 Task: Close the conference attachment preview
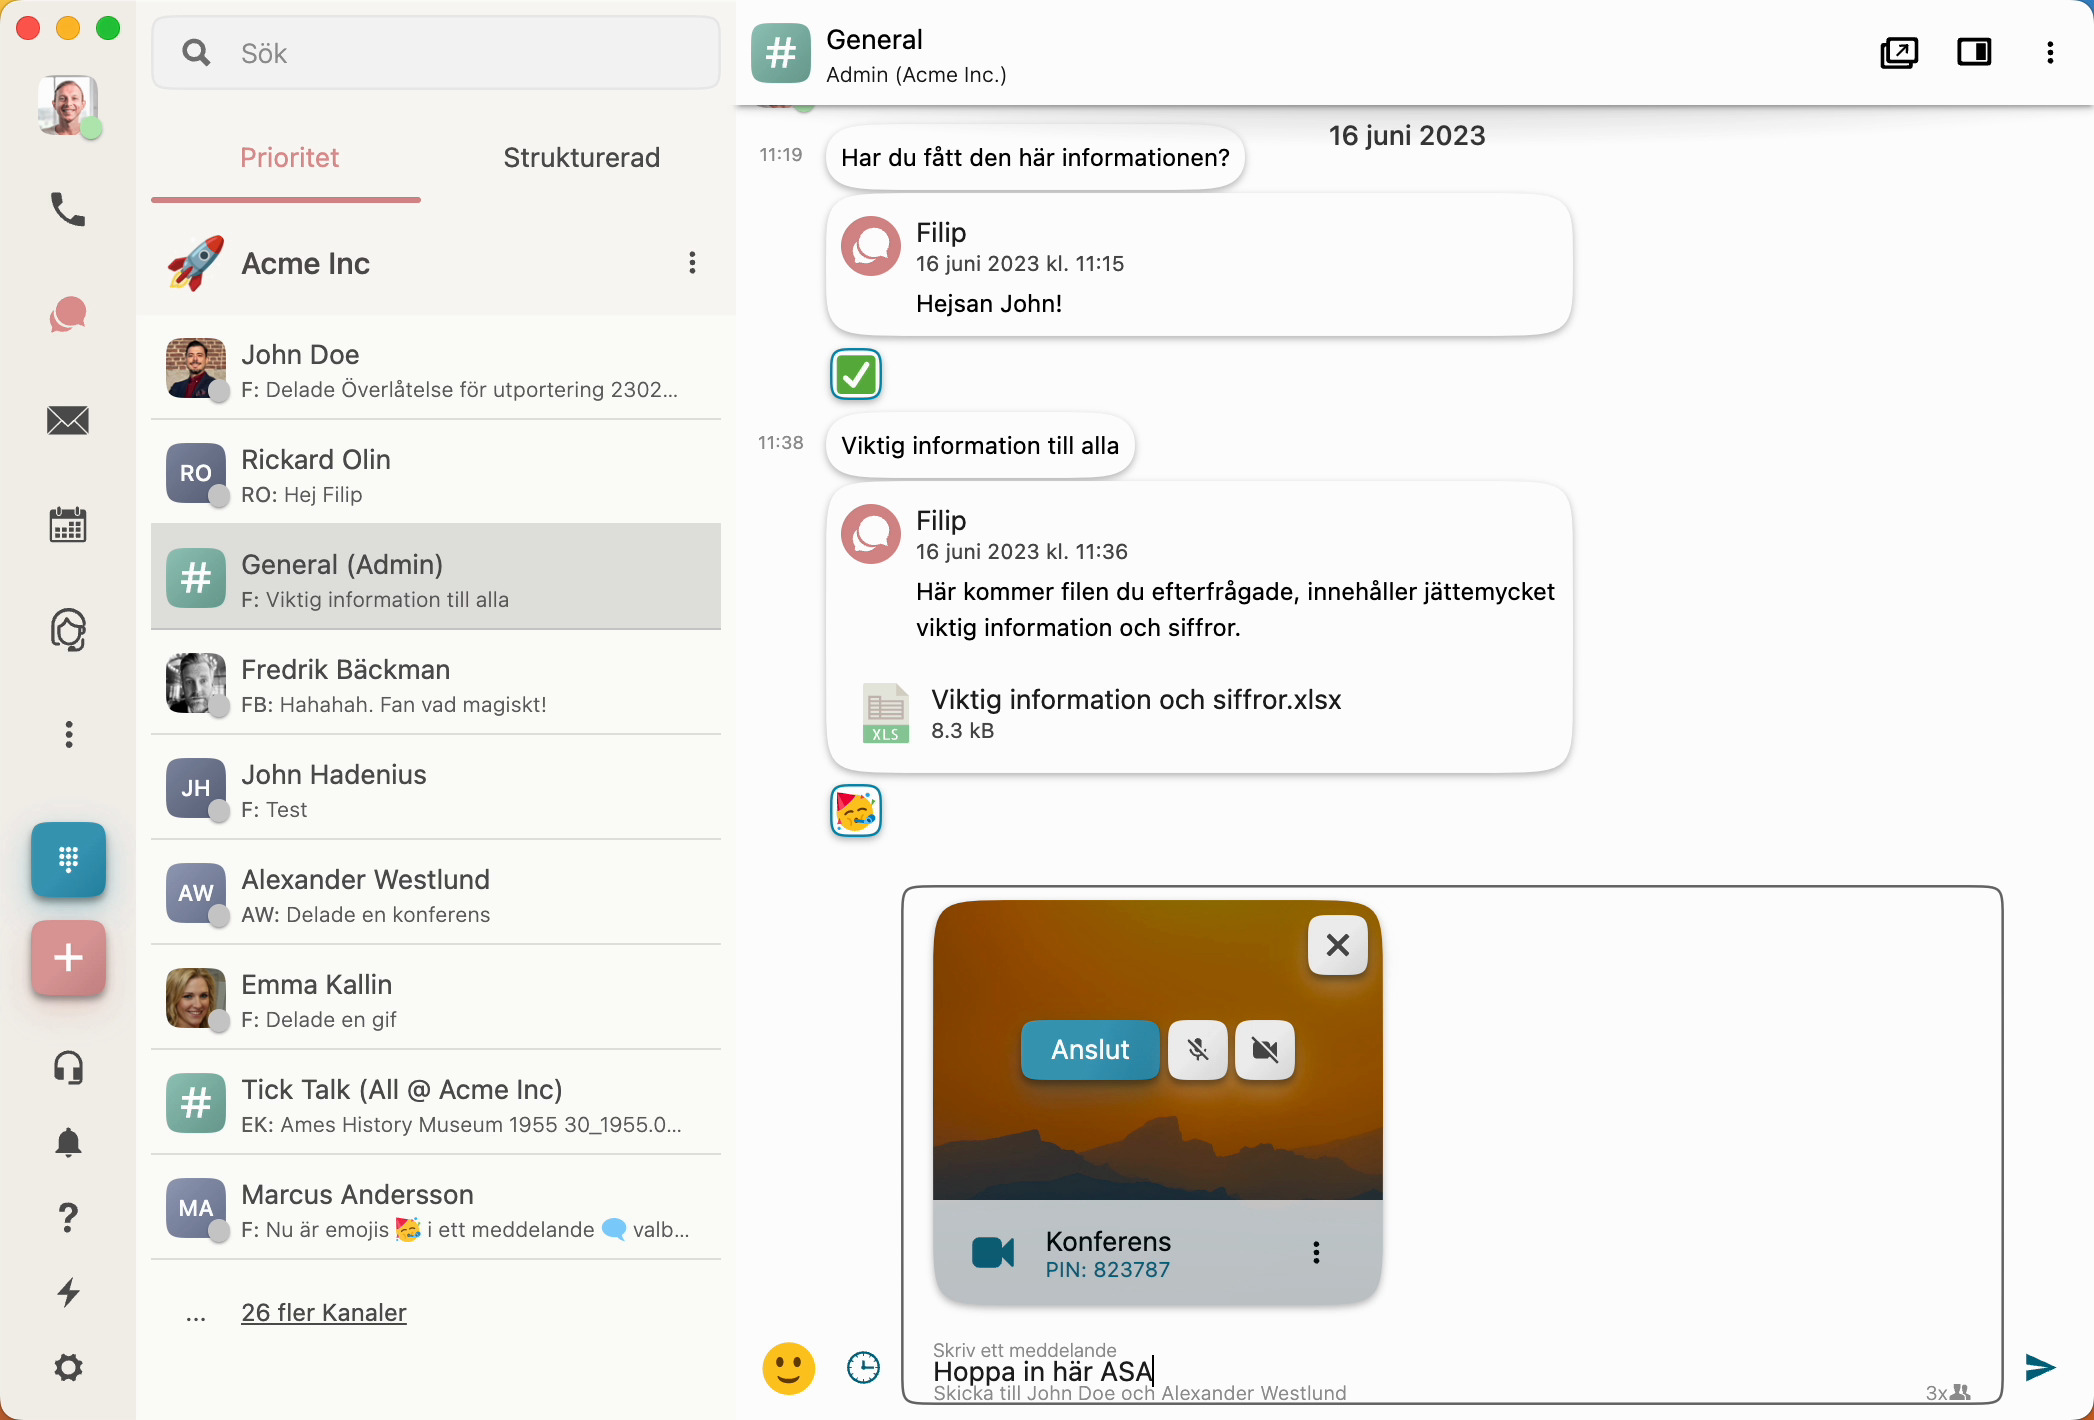[x=1337, y=945]
